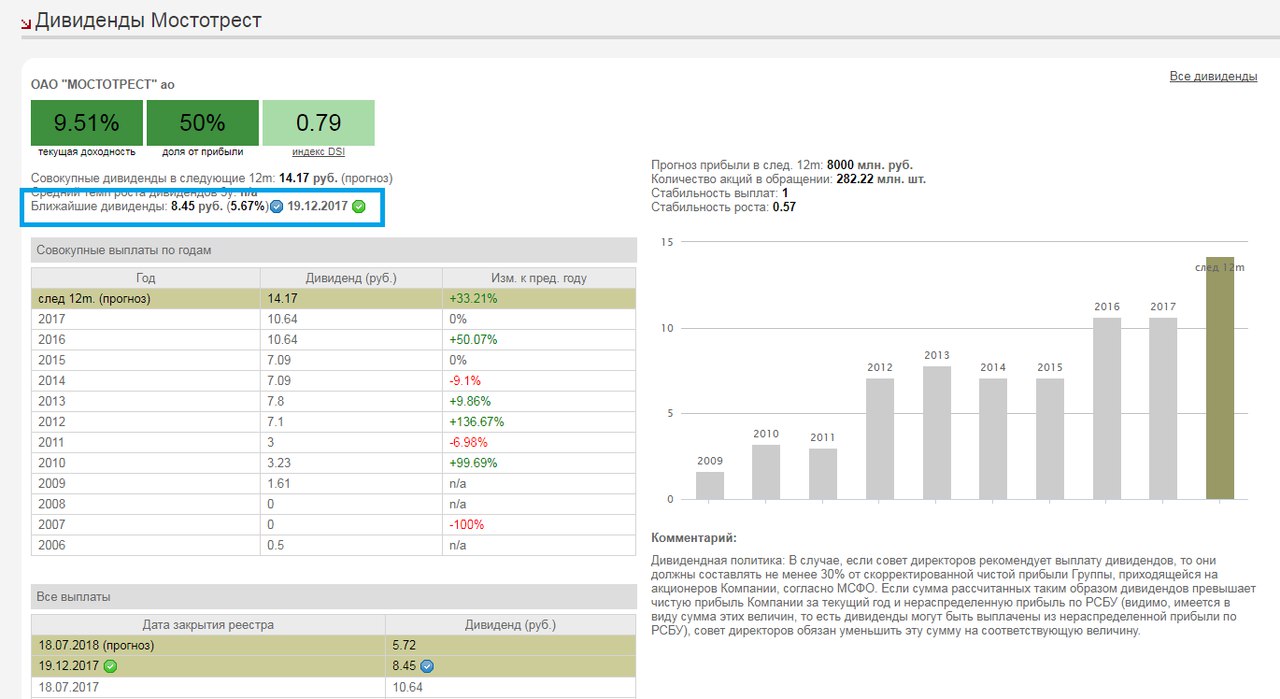Click the 3.23 dividend cell for 2010
Image resolution: width=1280 pixels, height=699 pixels.
click(x=351, y=463)
